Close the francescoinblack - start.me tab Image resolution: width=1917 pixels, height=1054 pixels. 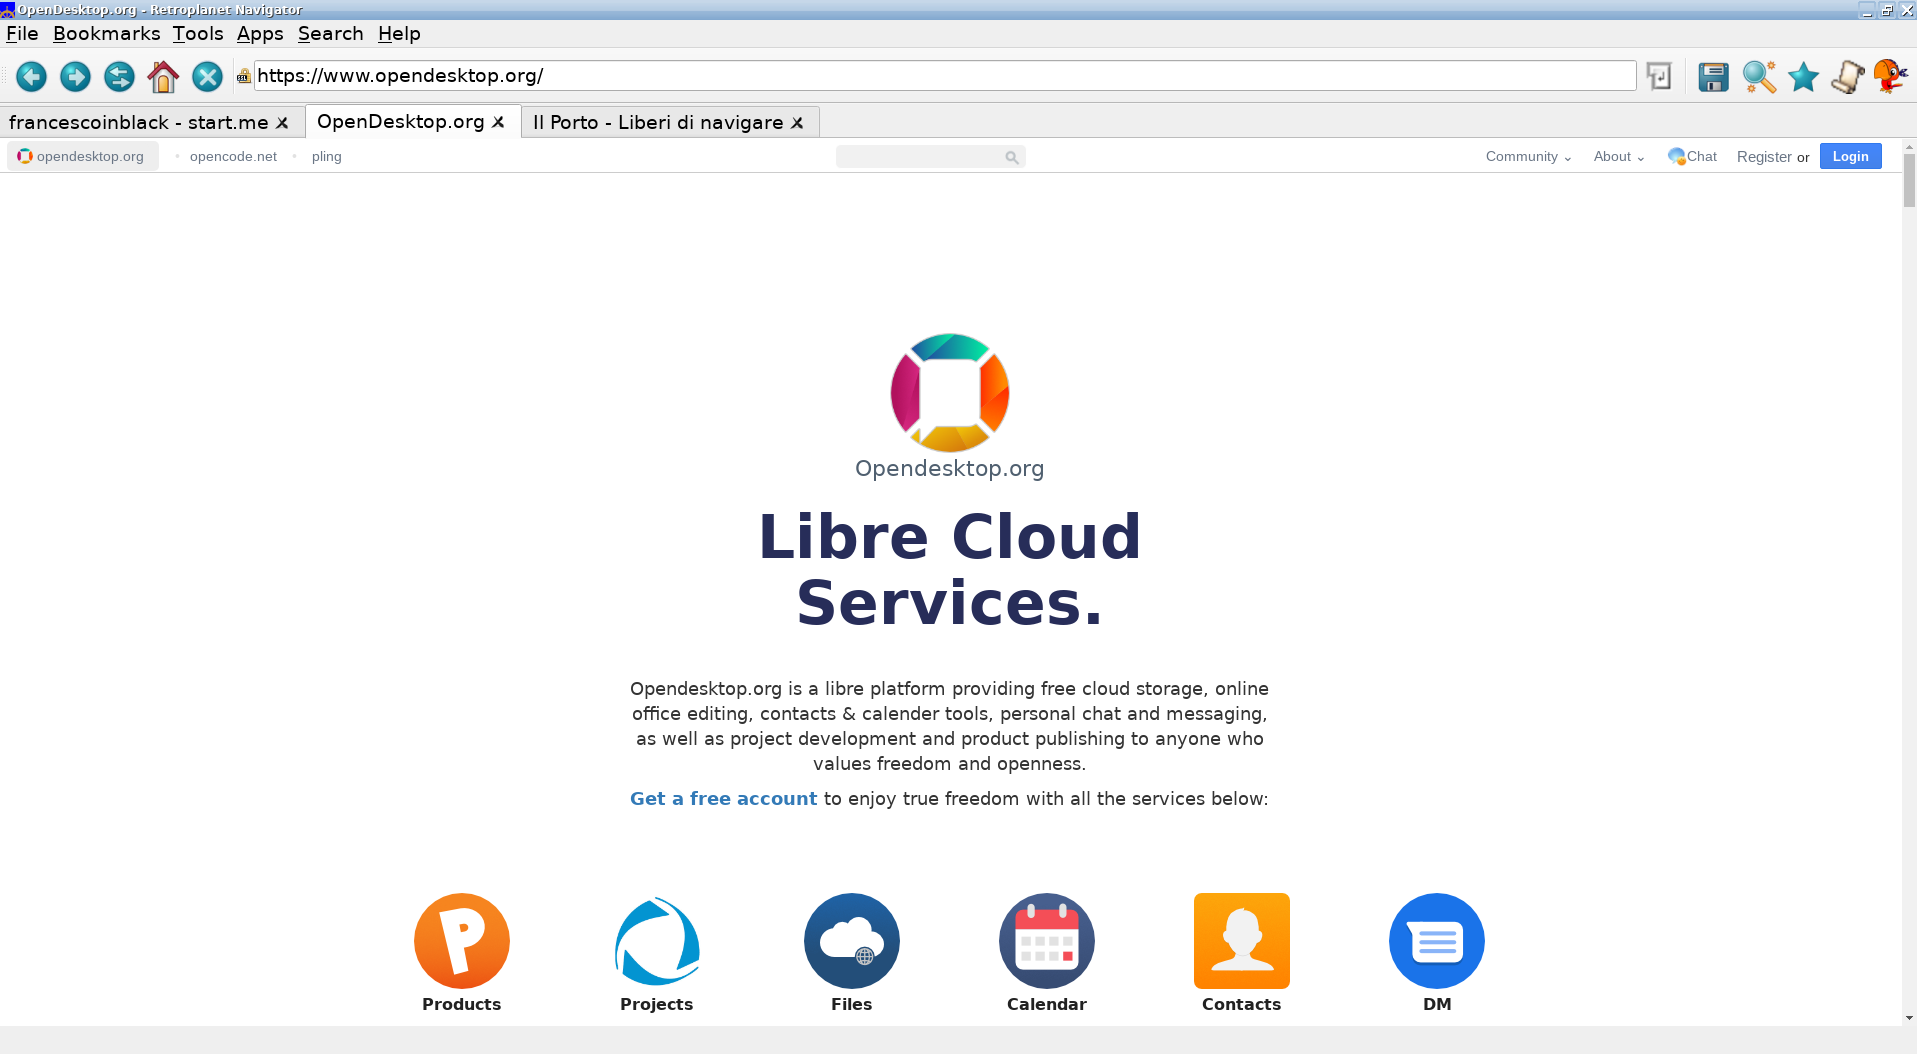[282, 123]
